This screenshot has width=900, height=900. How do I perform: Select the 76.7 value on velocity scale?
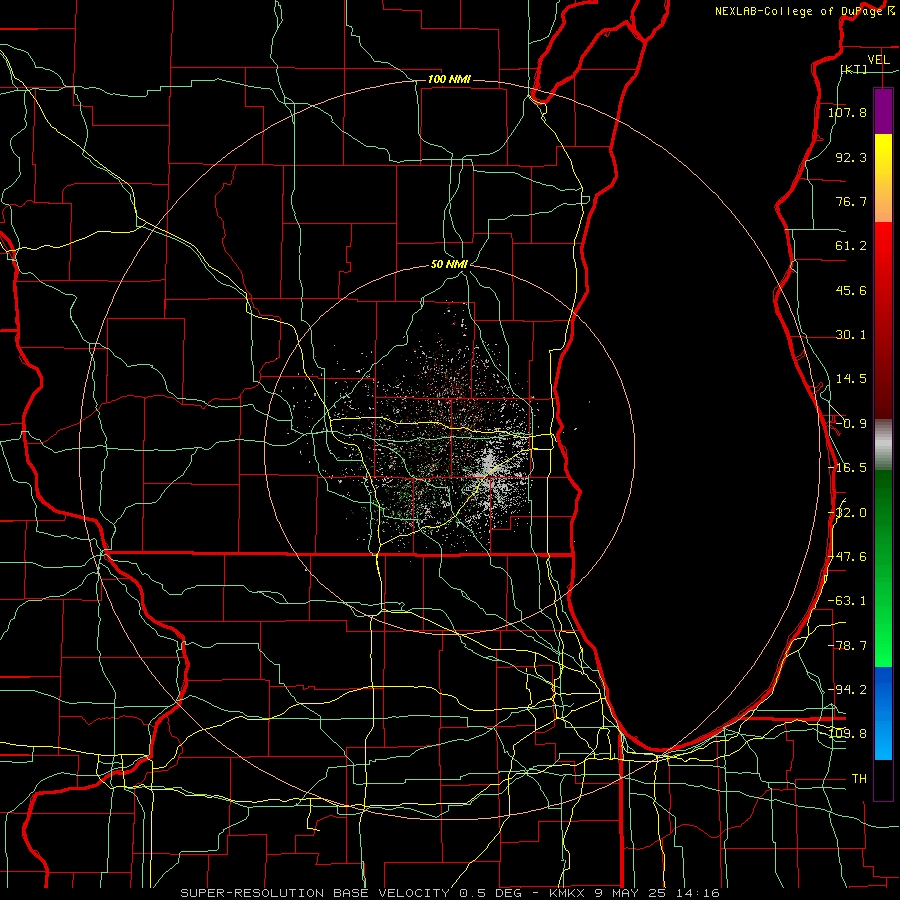851,201
